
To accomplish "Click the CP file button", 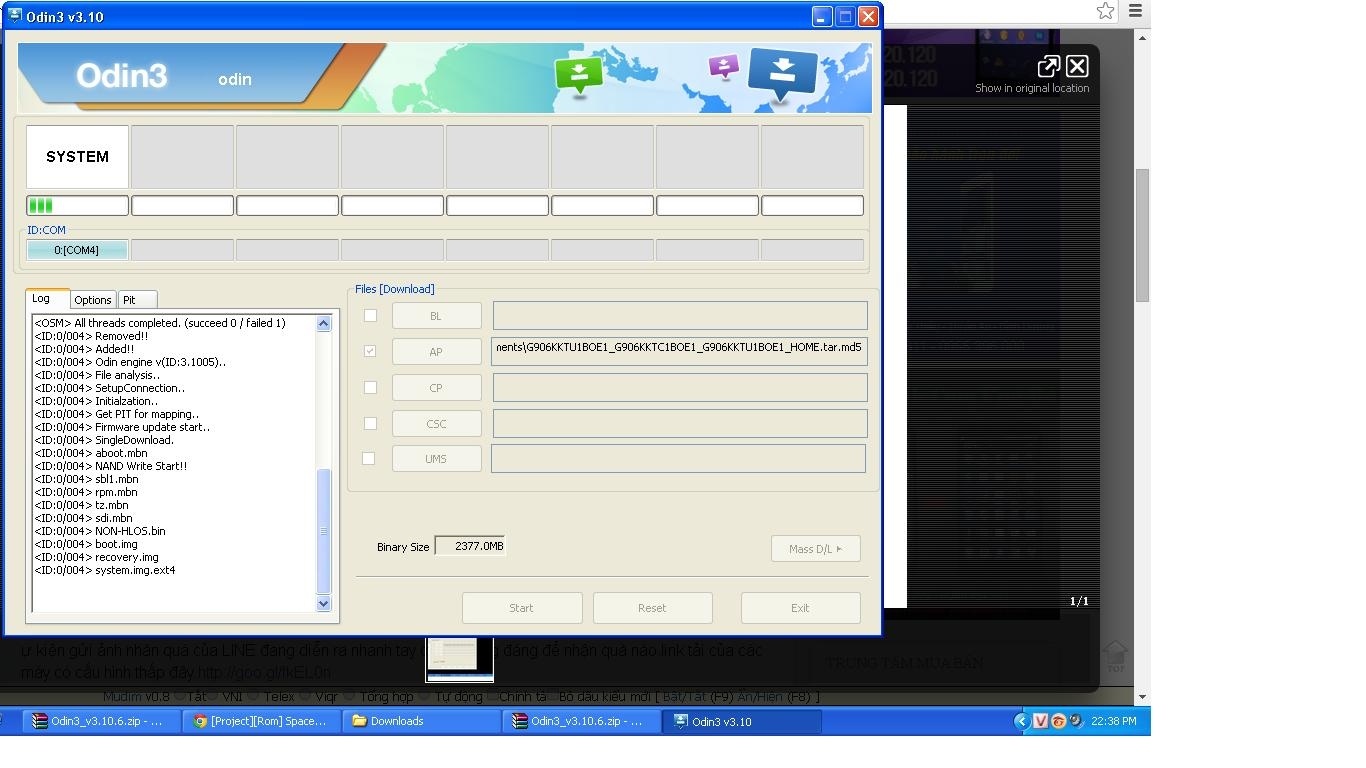I will tap(437, 388).
